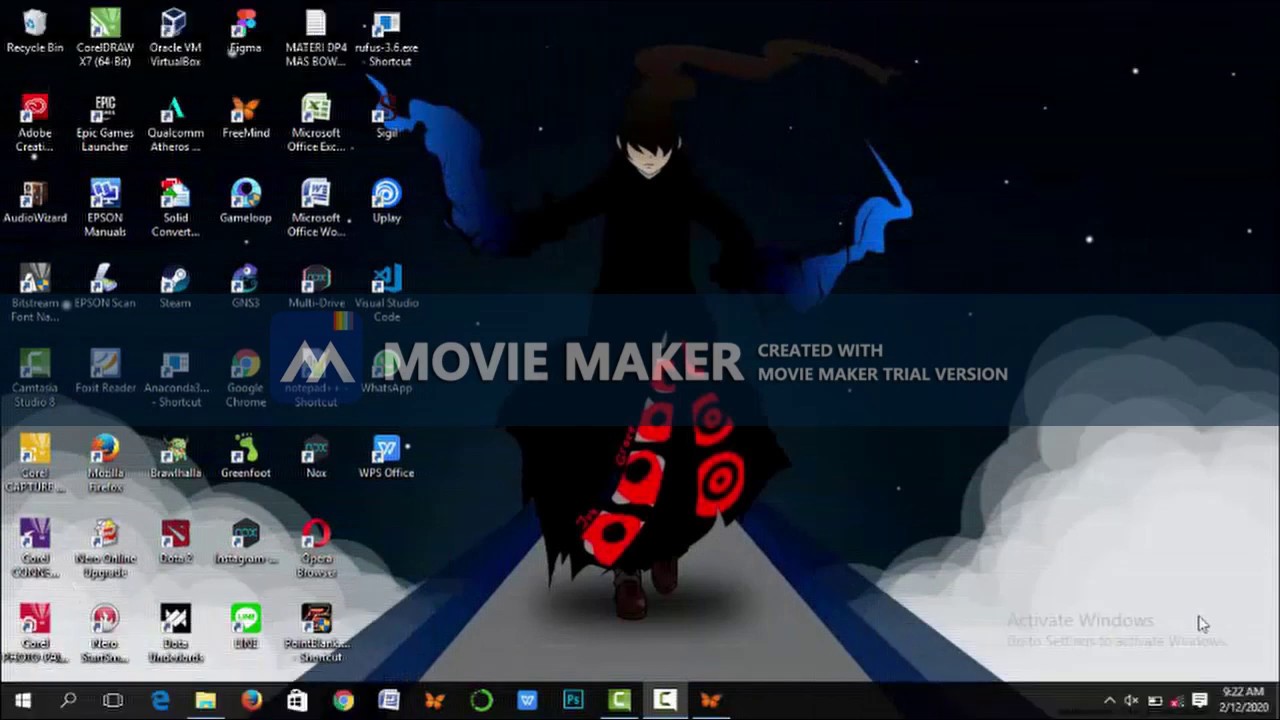This screenshot has height=720, width=1280.
Task: Click the Anaconda3 shortcut icon
Action: (x=175, y=378)
